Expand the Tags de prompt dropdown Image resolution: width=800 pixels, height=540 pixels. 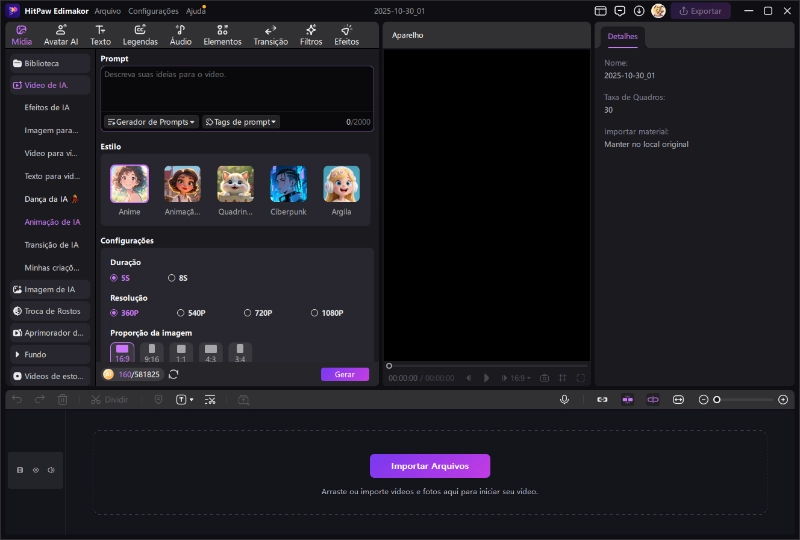(241, 122)
